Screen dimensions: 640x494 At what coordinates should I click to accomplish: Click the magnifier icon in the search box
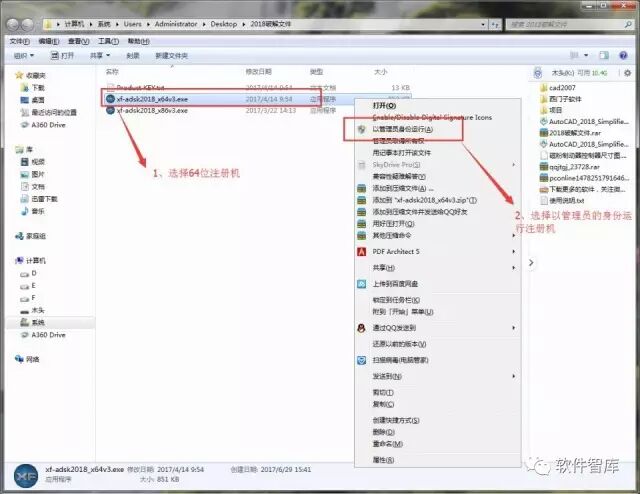(628, 24)
